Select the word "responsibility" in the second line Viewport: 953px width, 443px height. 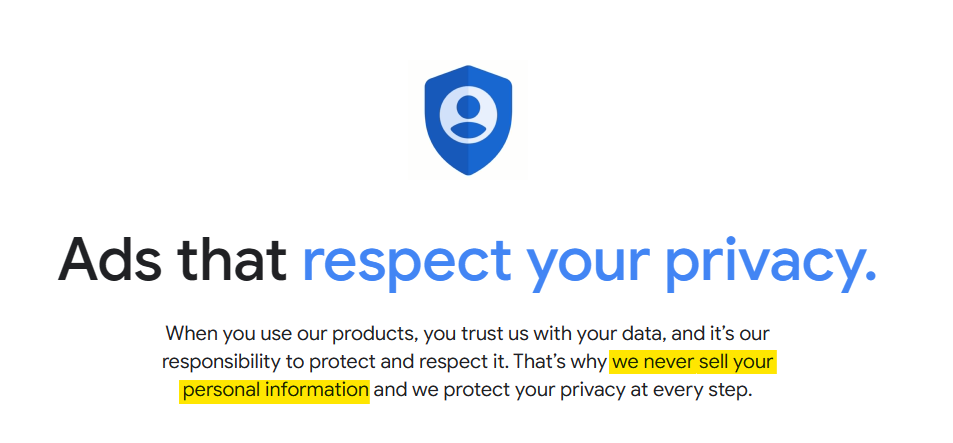point(221,363)
